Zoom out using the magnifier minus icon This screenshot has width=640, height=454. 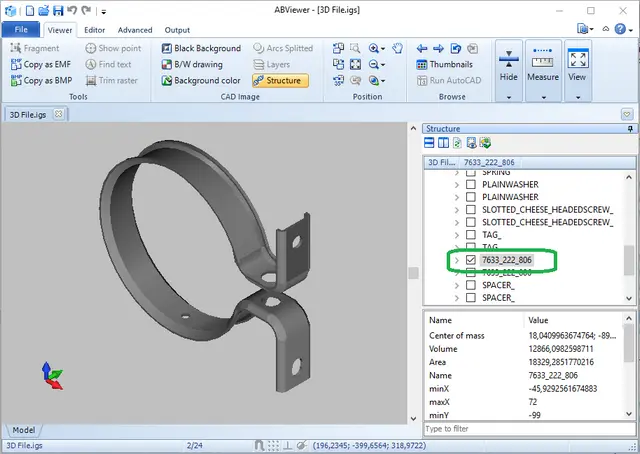point(373,64)
